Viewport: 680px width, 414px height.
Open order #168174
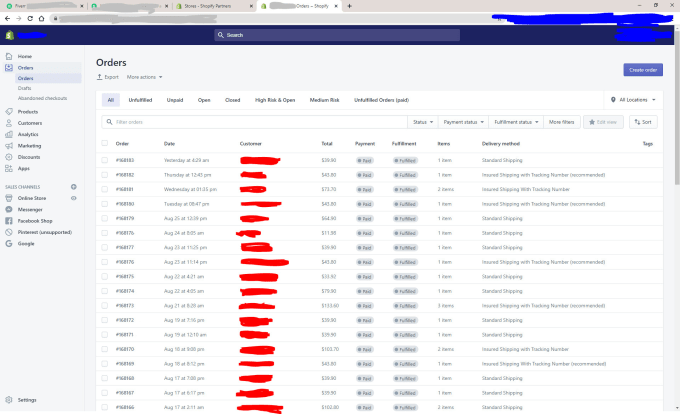click(125, 291)
